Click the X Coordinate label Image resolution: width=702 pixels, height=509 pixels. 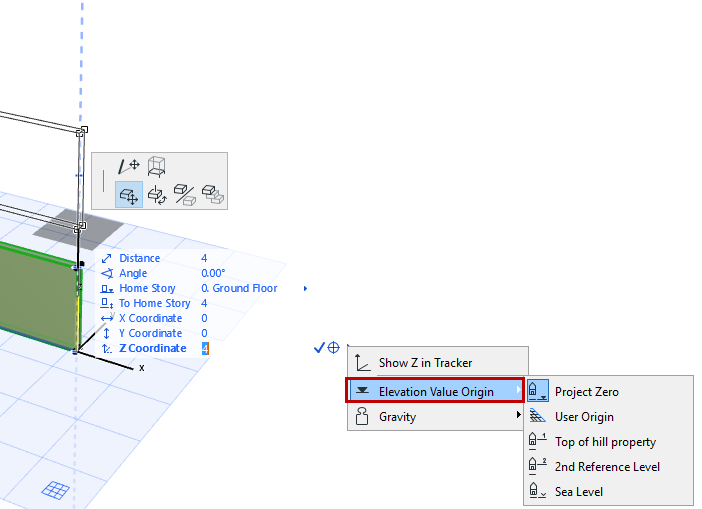[x=150, y=318]
